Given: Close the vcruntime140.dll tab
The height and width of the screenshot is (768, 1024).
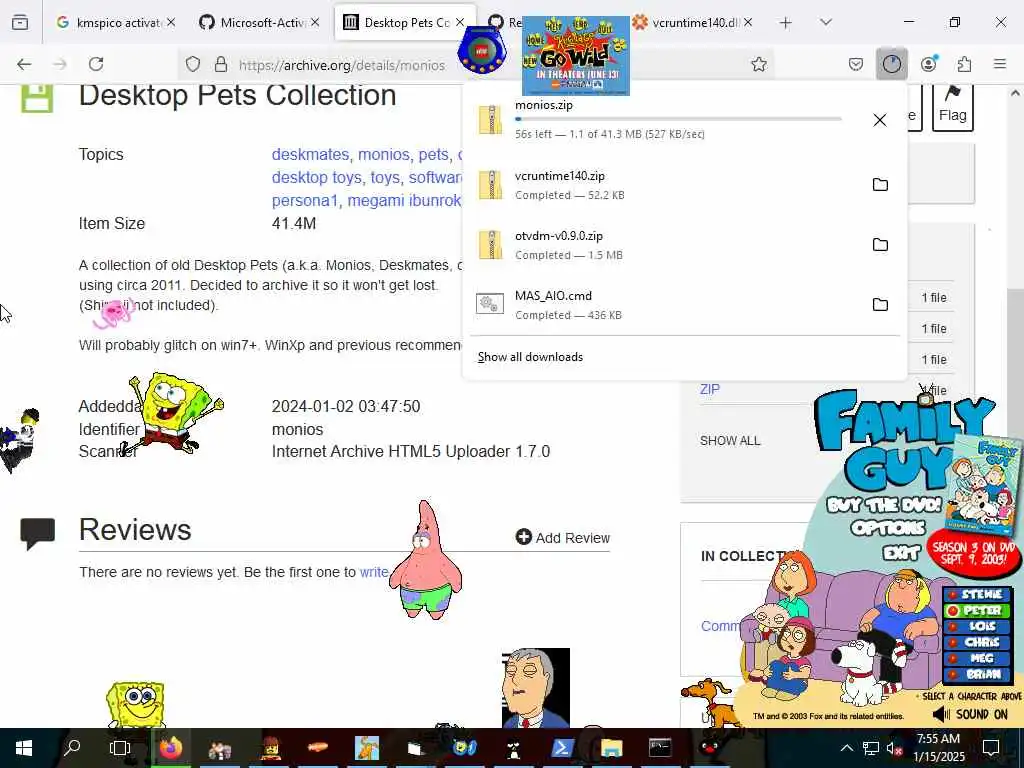Looking at the screenshot, I should [x=748, y=22].
